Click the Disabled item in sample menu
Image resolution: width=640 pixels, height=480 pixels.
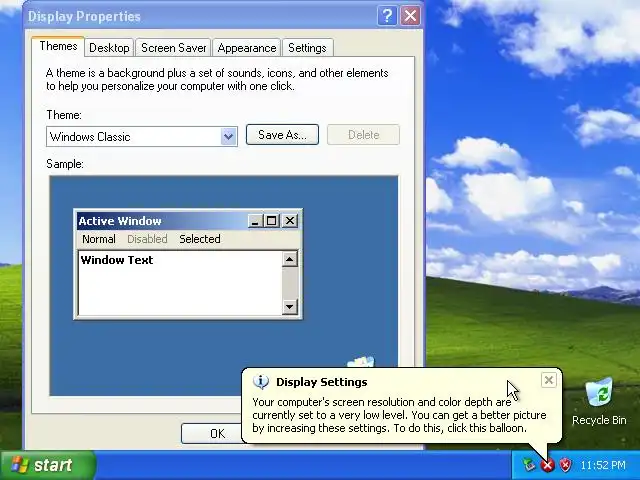(x=147, y=239)
